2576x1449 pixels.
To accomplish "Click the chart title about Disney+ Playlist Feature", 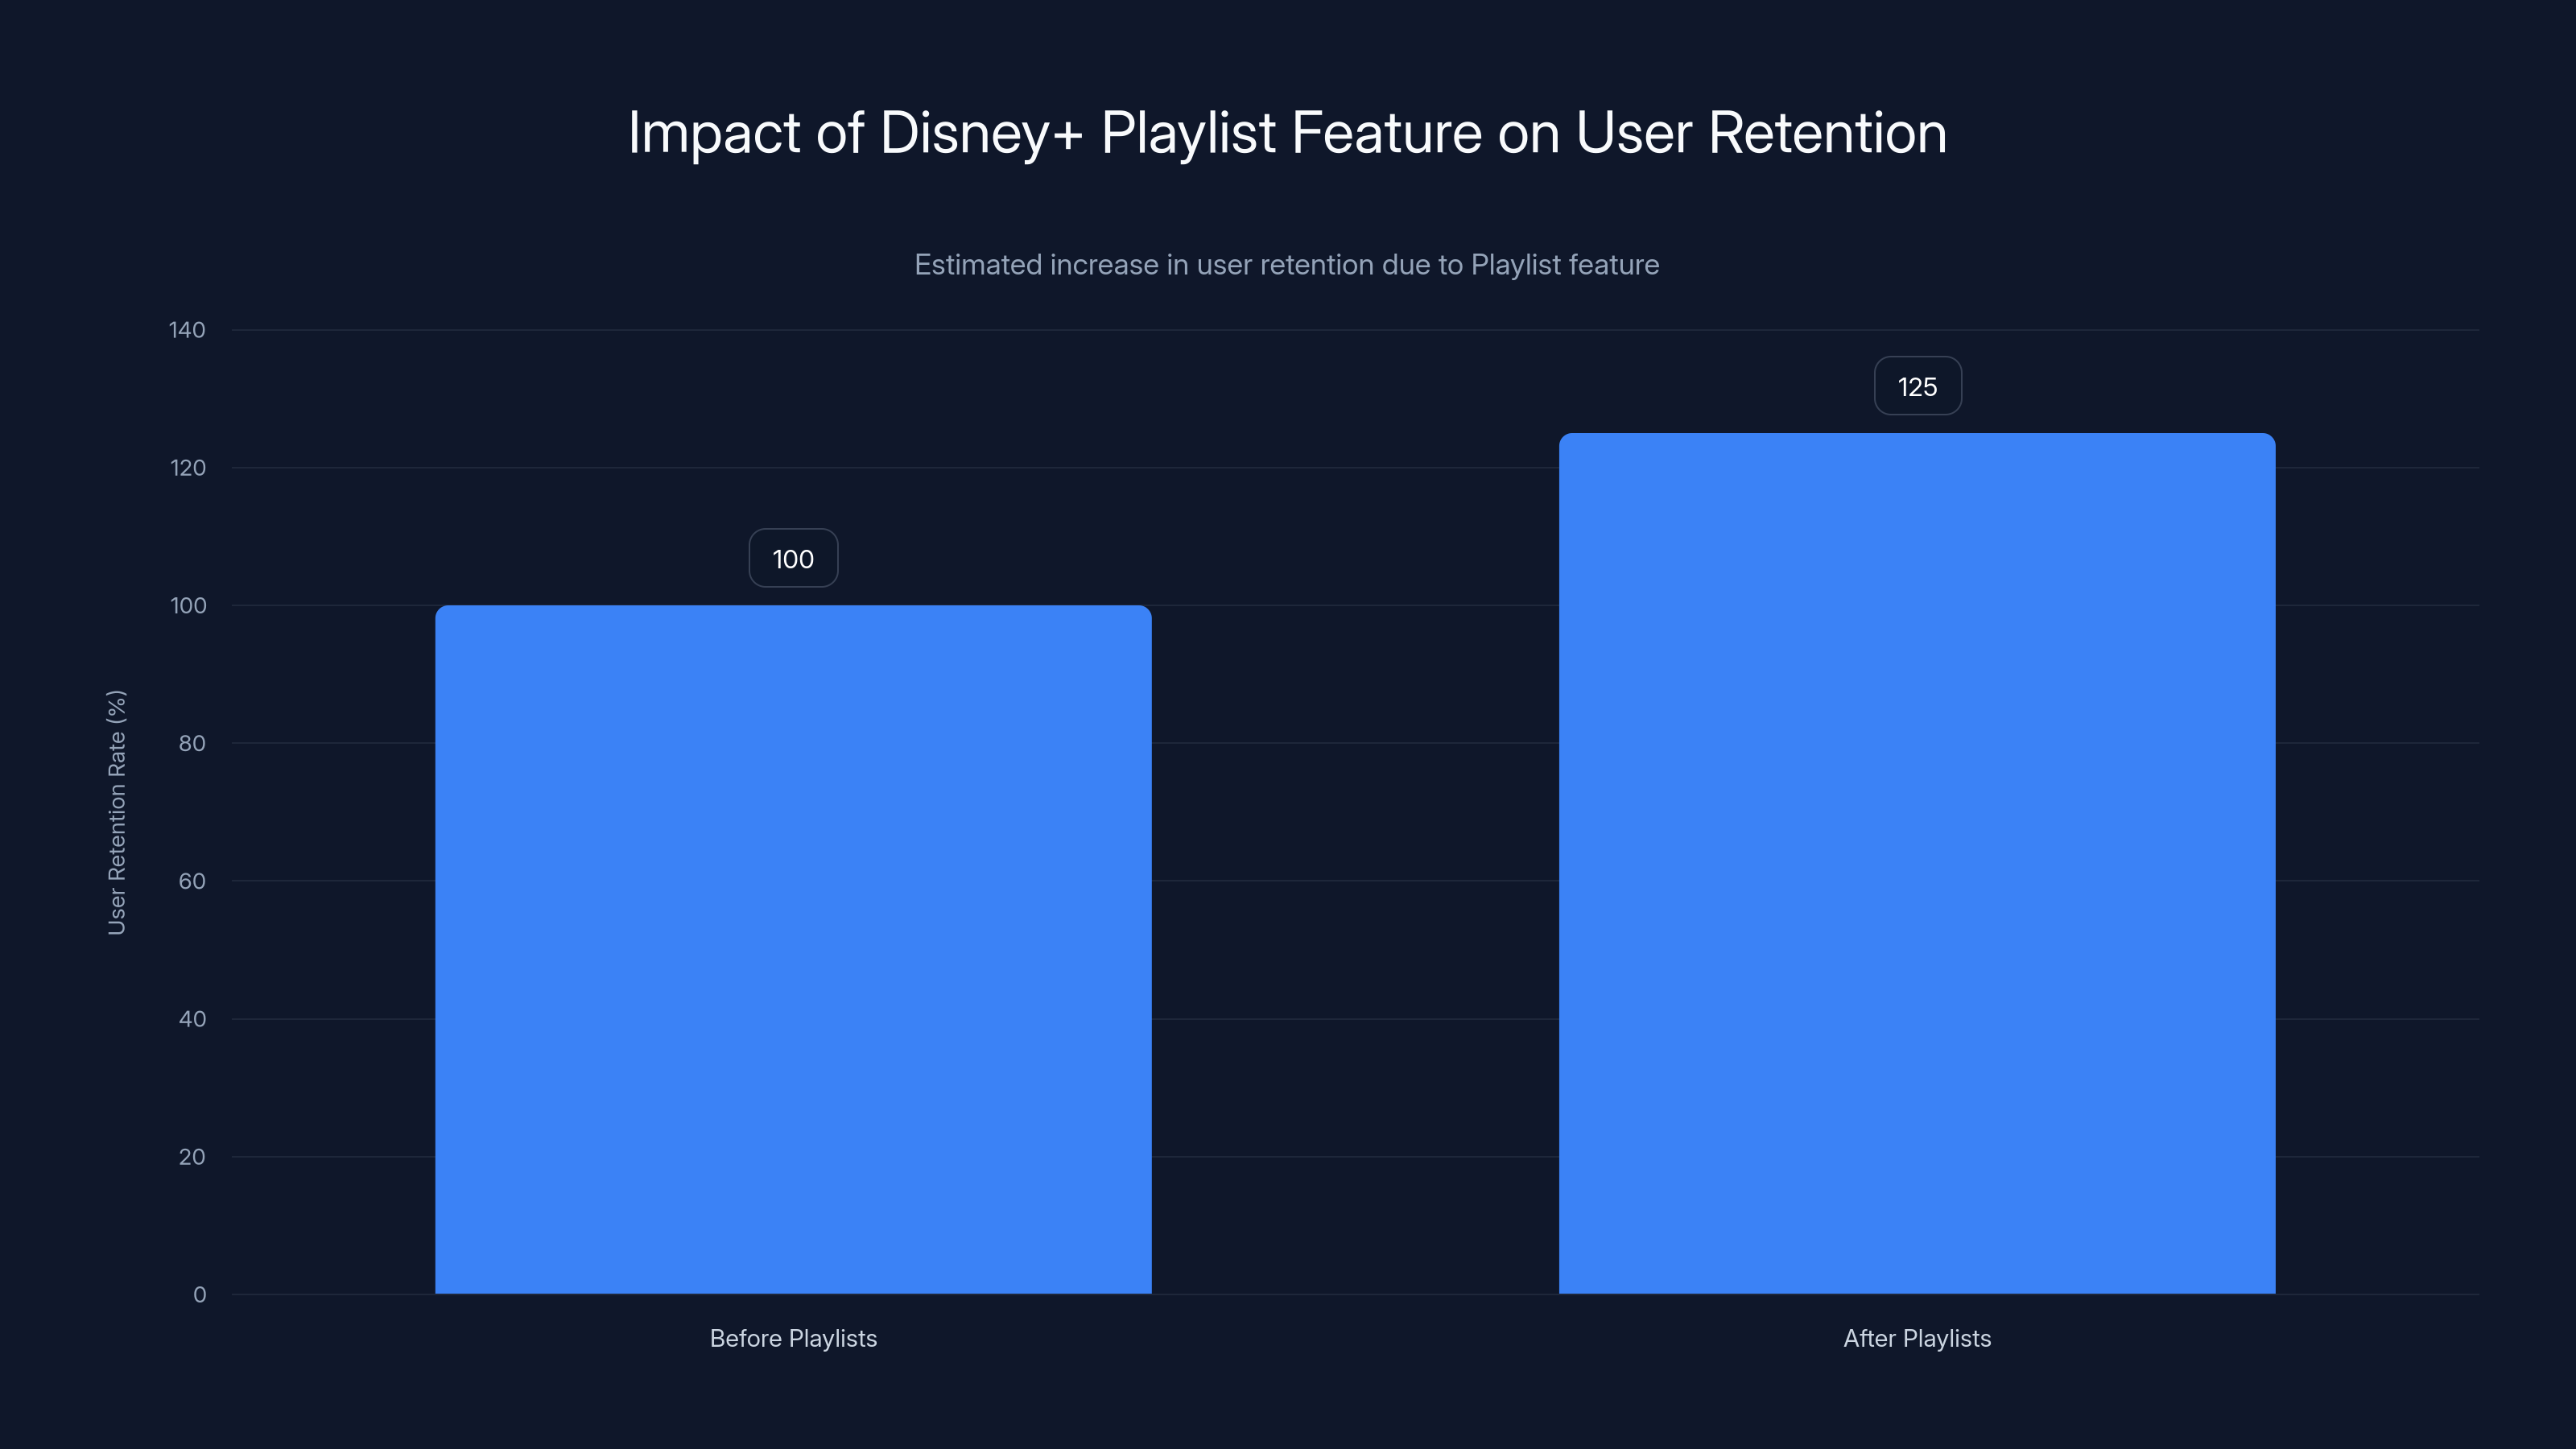I will (x=1287, y=133).
